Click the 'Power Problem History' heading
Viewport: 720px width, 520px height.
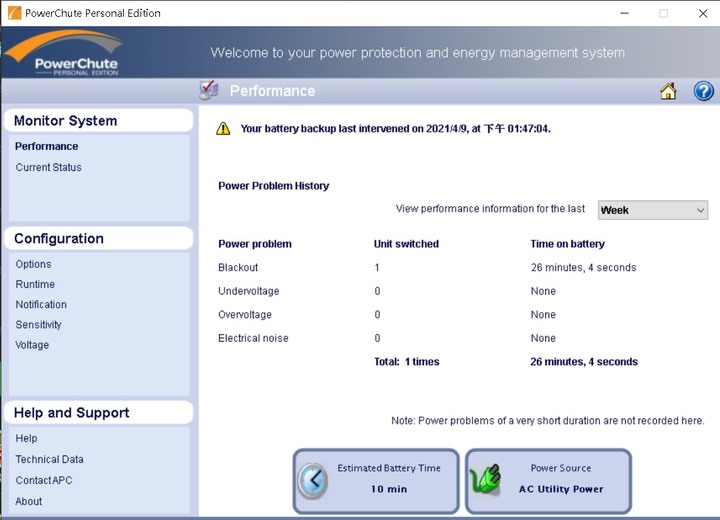[274, 186]
